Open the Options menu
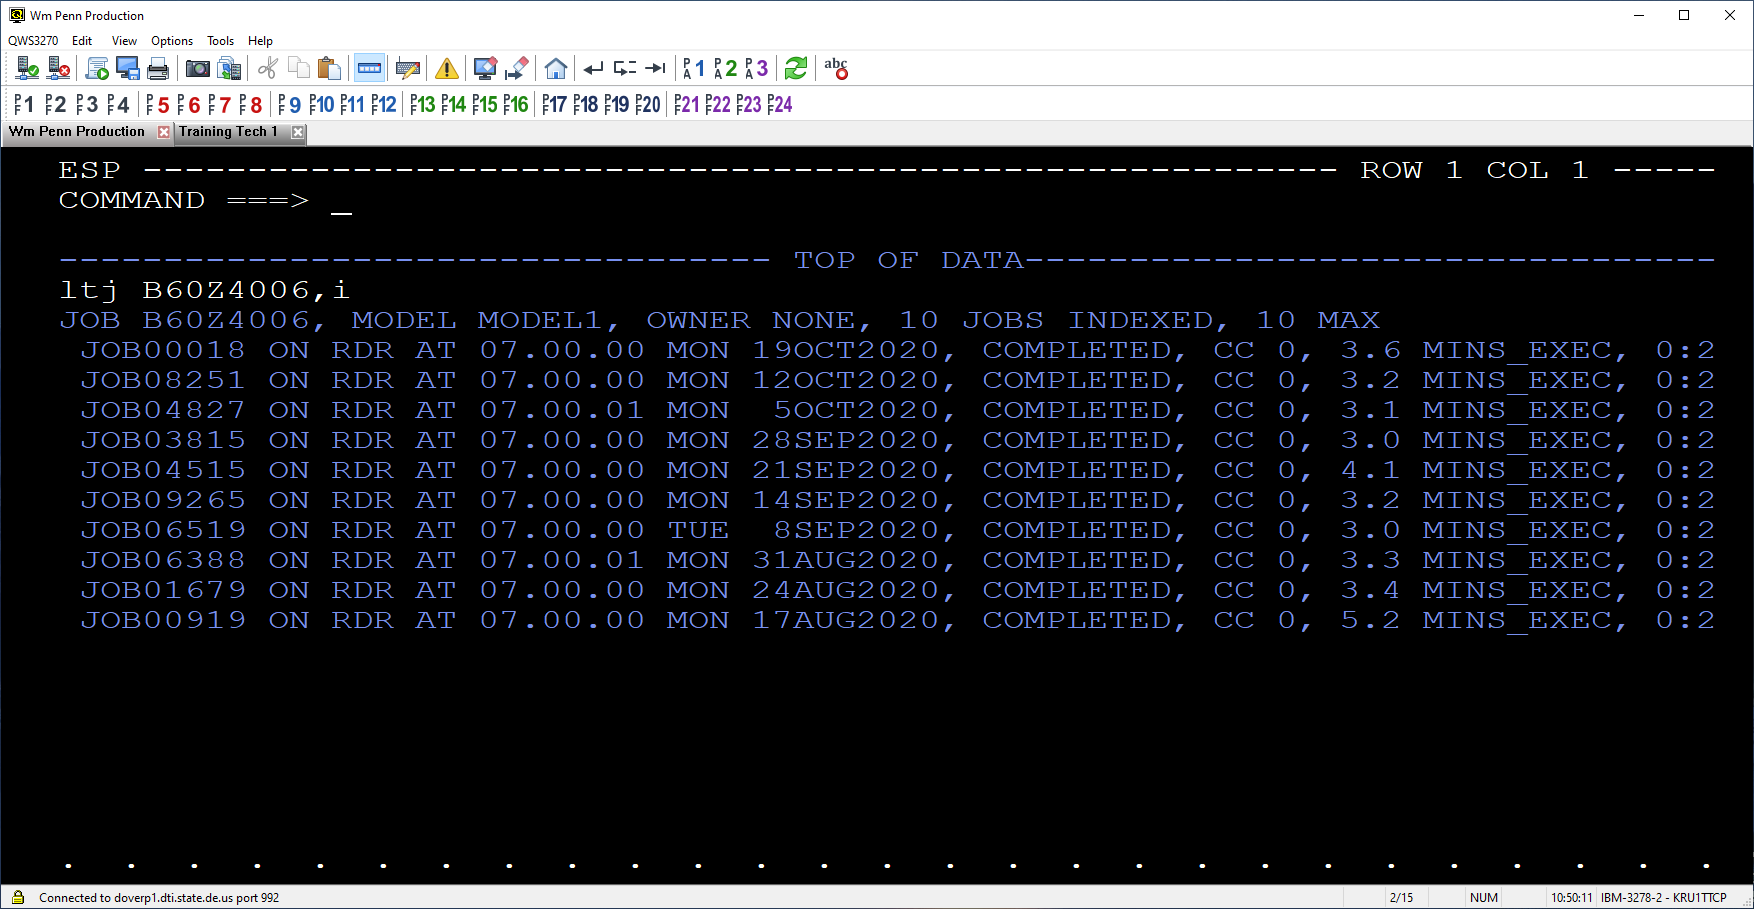Screen dimensions: 1754x909 [x=171, y=41]
